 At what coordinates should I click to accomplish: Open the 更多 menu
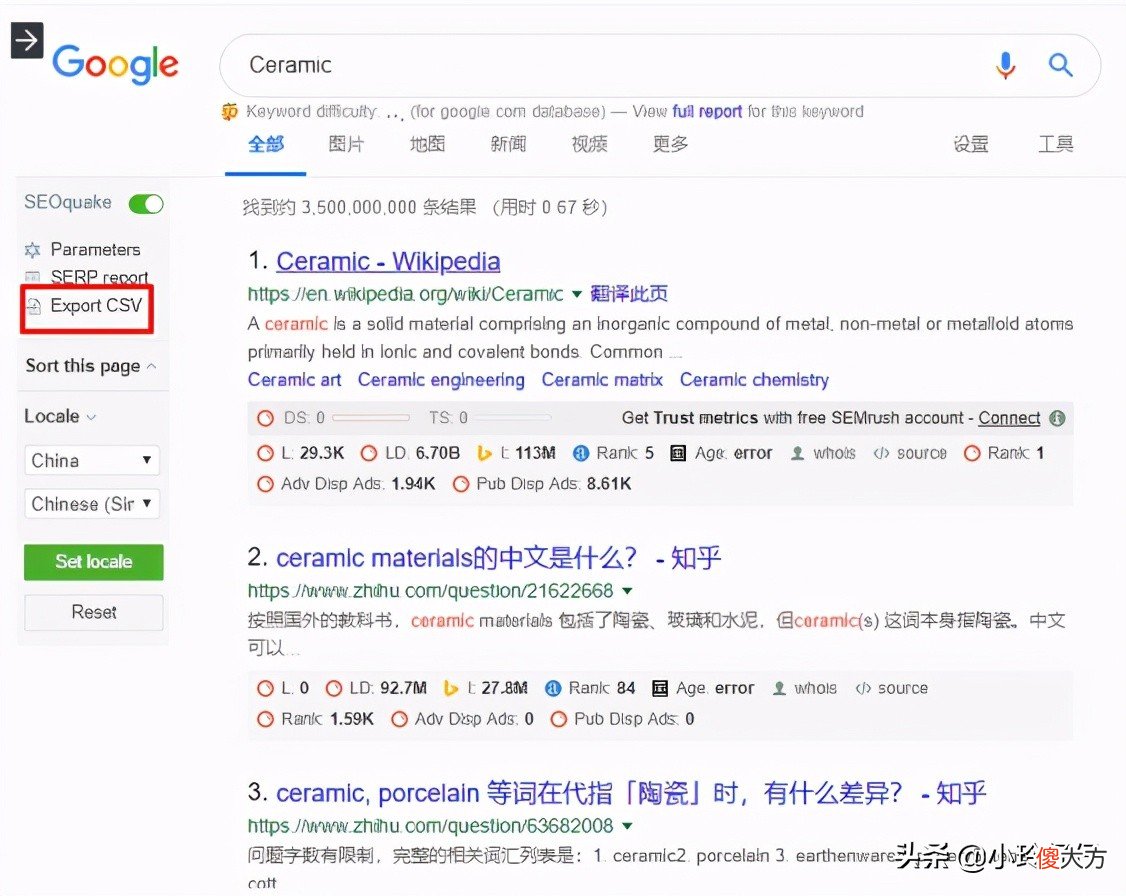click(670, 144)
